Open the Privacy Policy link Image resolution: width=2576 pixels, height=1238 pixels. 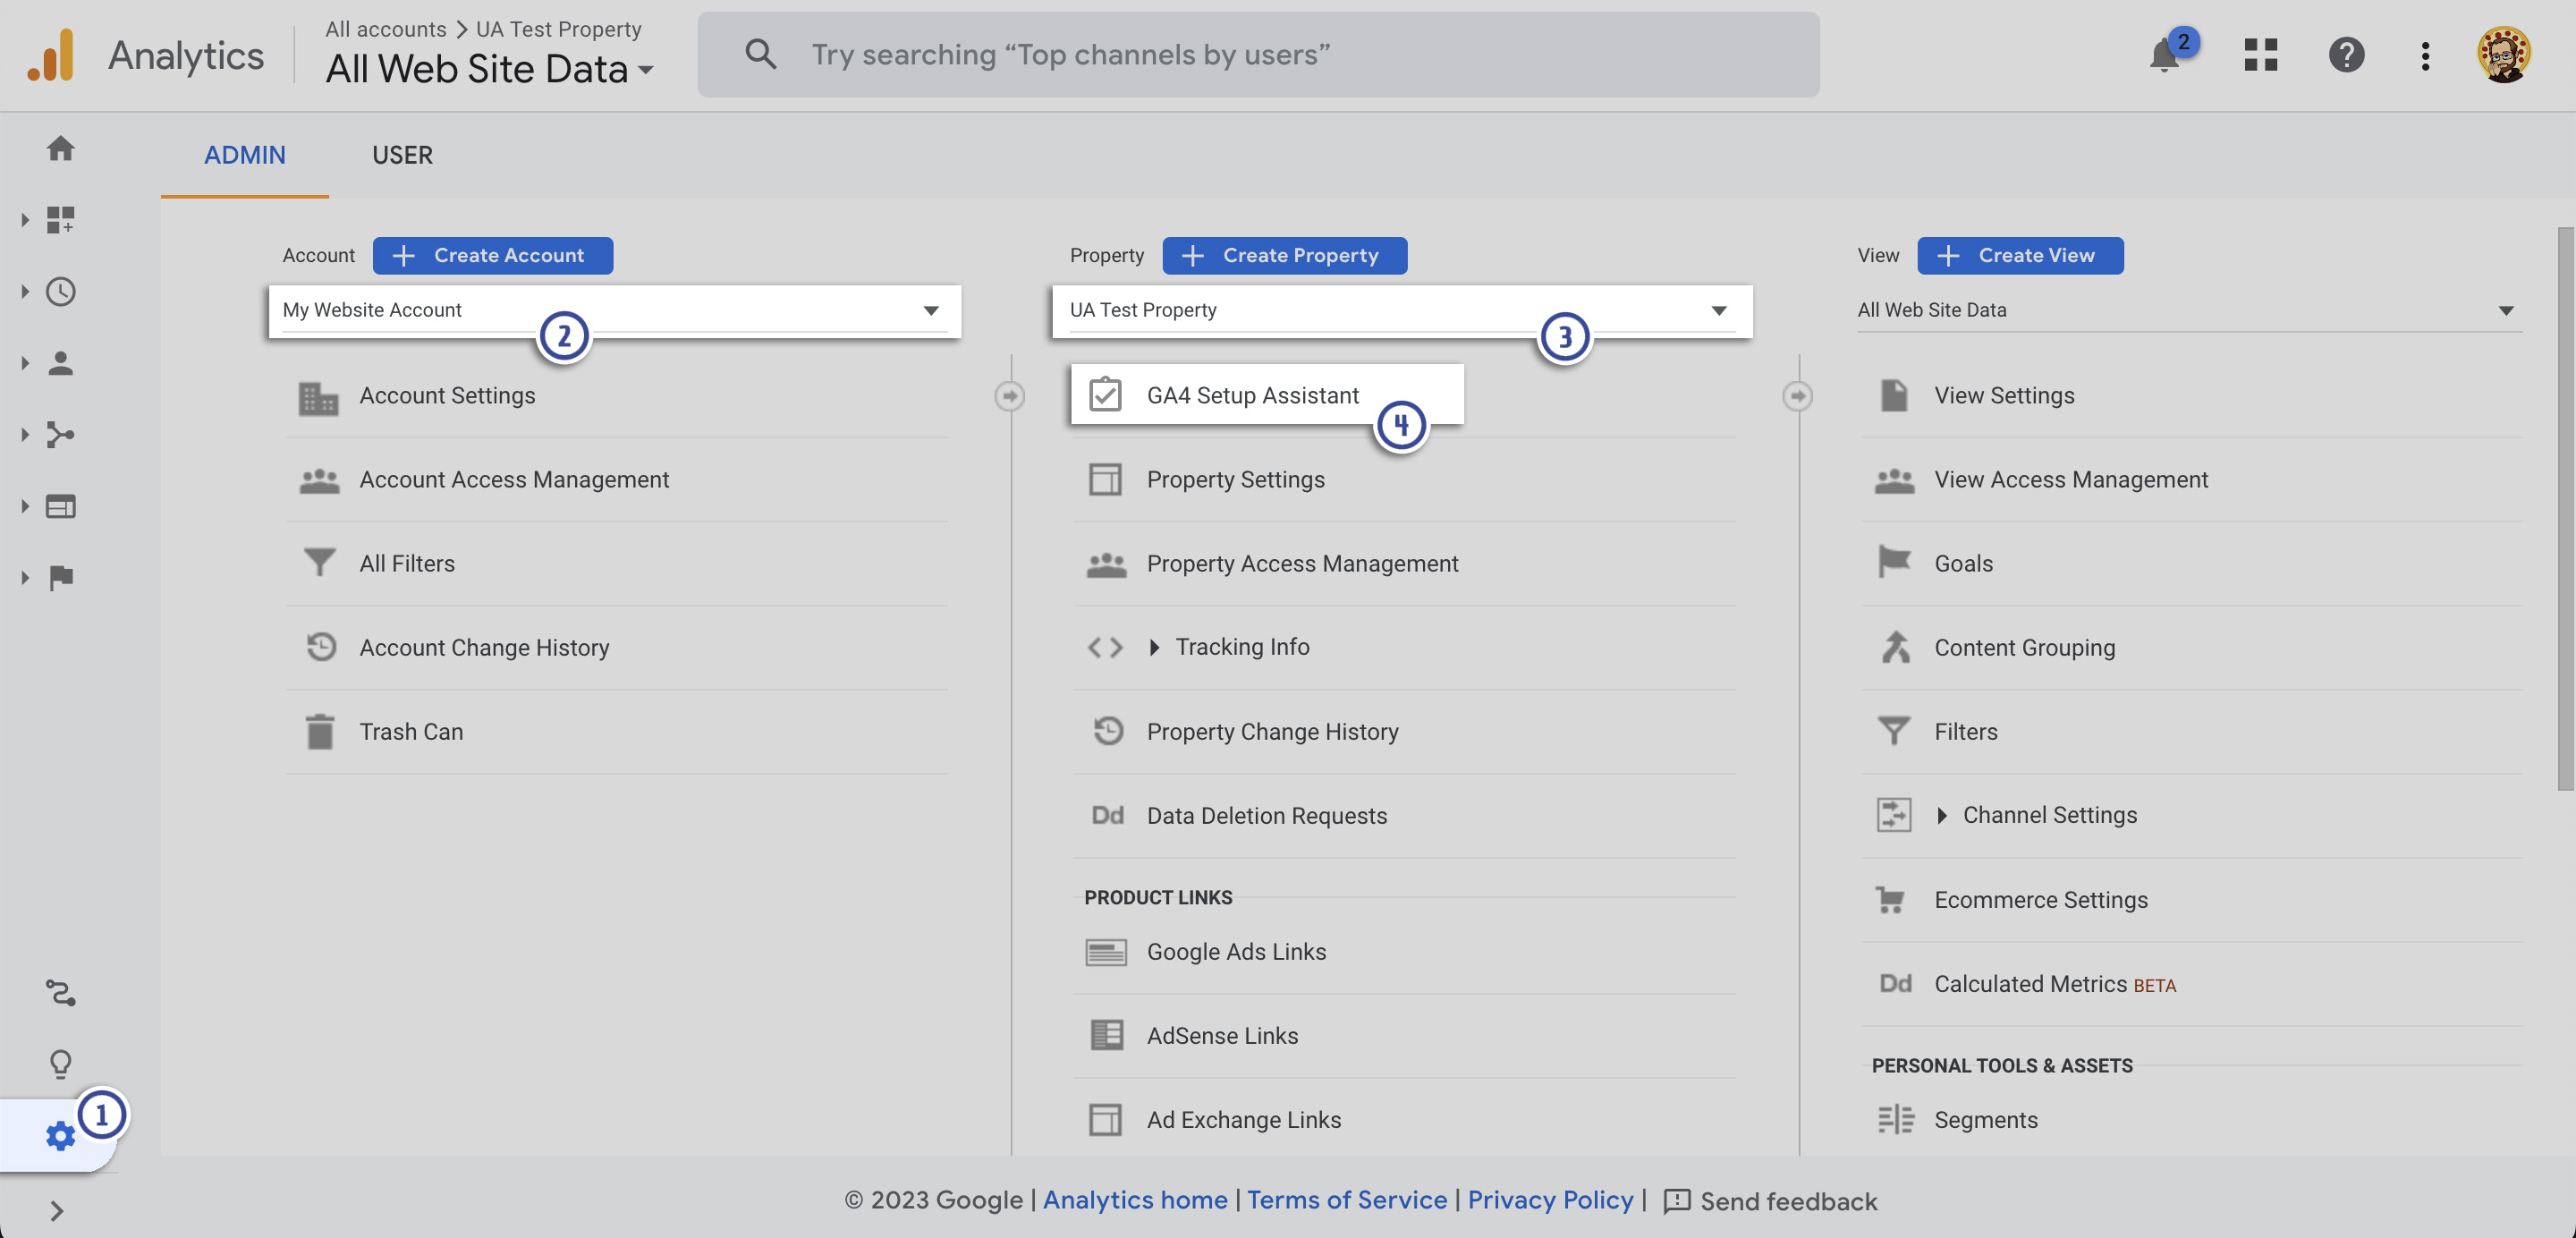[x=1550, y=1199]
